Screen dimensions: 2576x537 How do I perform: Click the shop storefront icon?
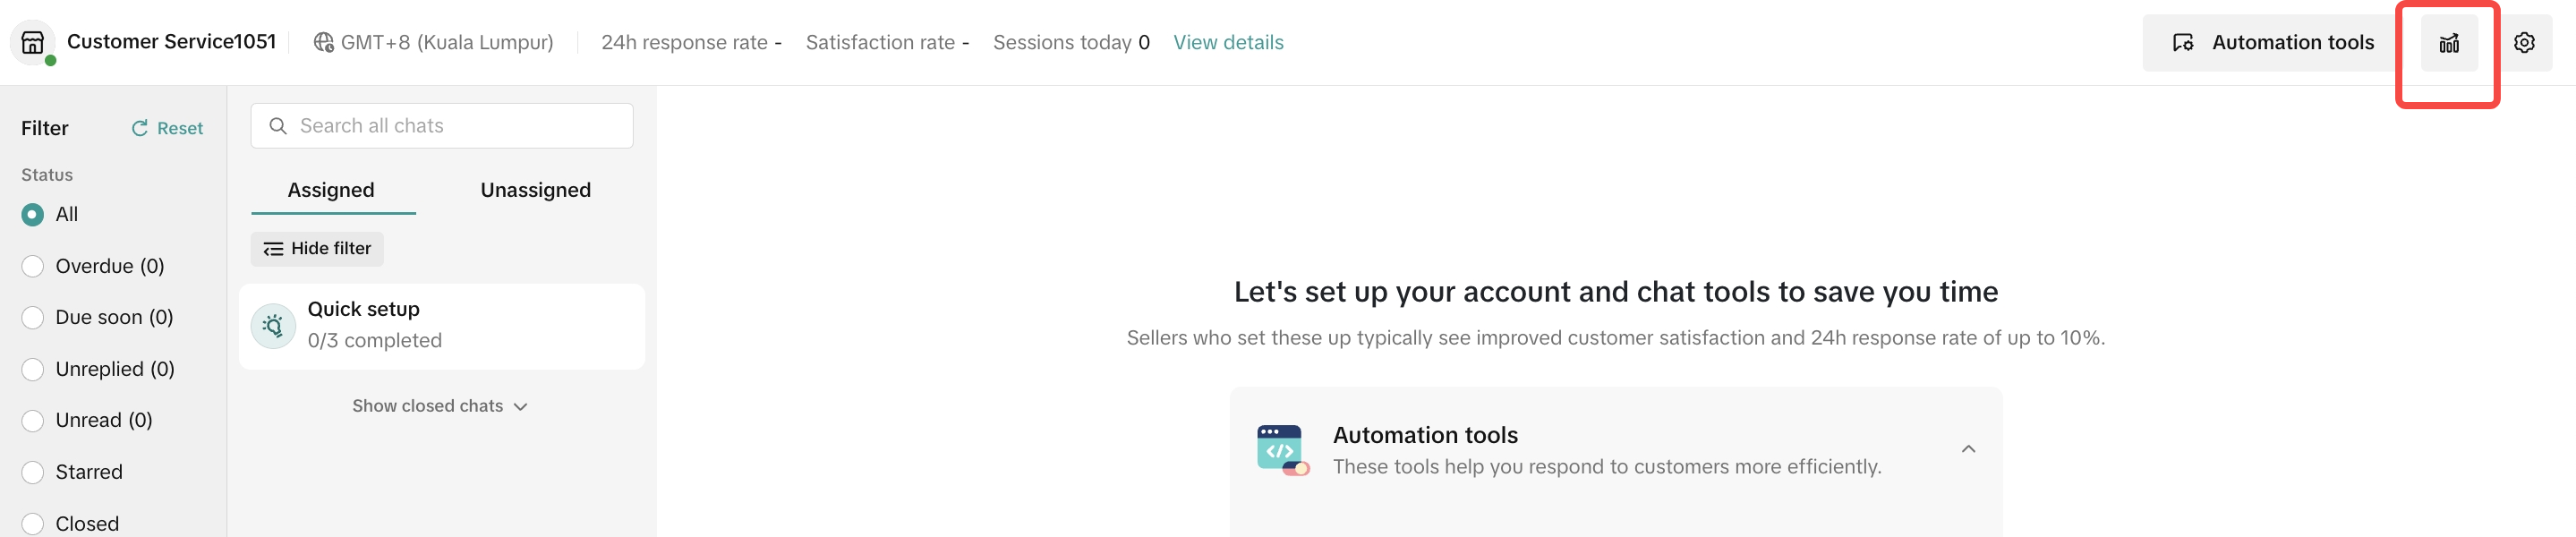point(33,42)
